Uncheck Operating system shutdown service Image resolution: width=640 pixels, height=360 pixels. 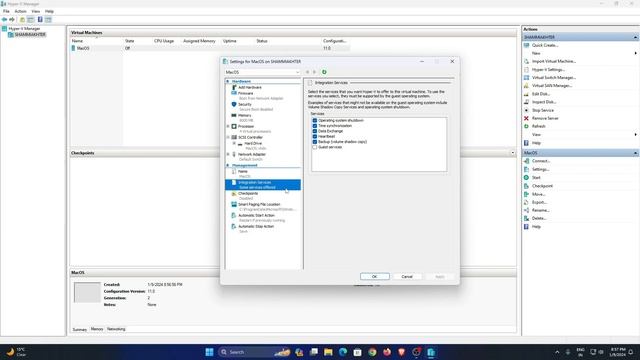[x=315, y=121]
